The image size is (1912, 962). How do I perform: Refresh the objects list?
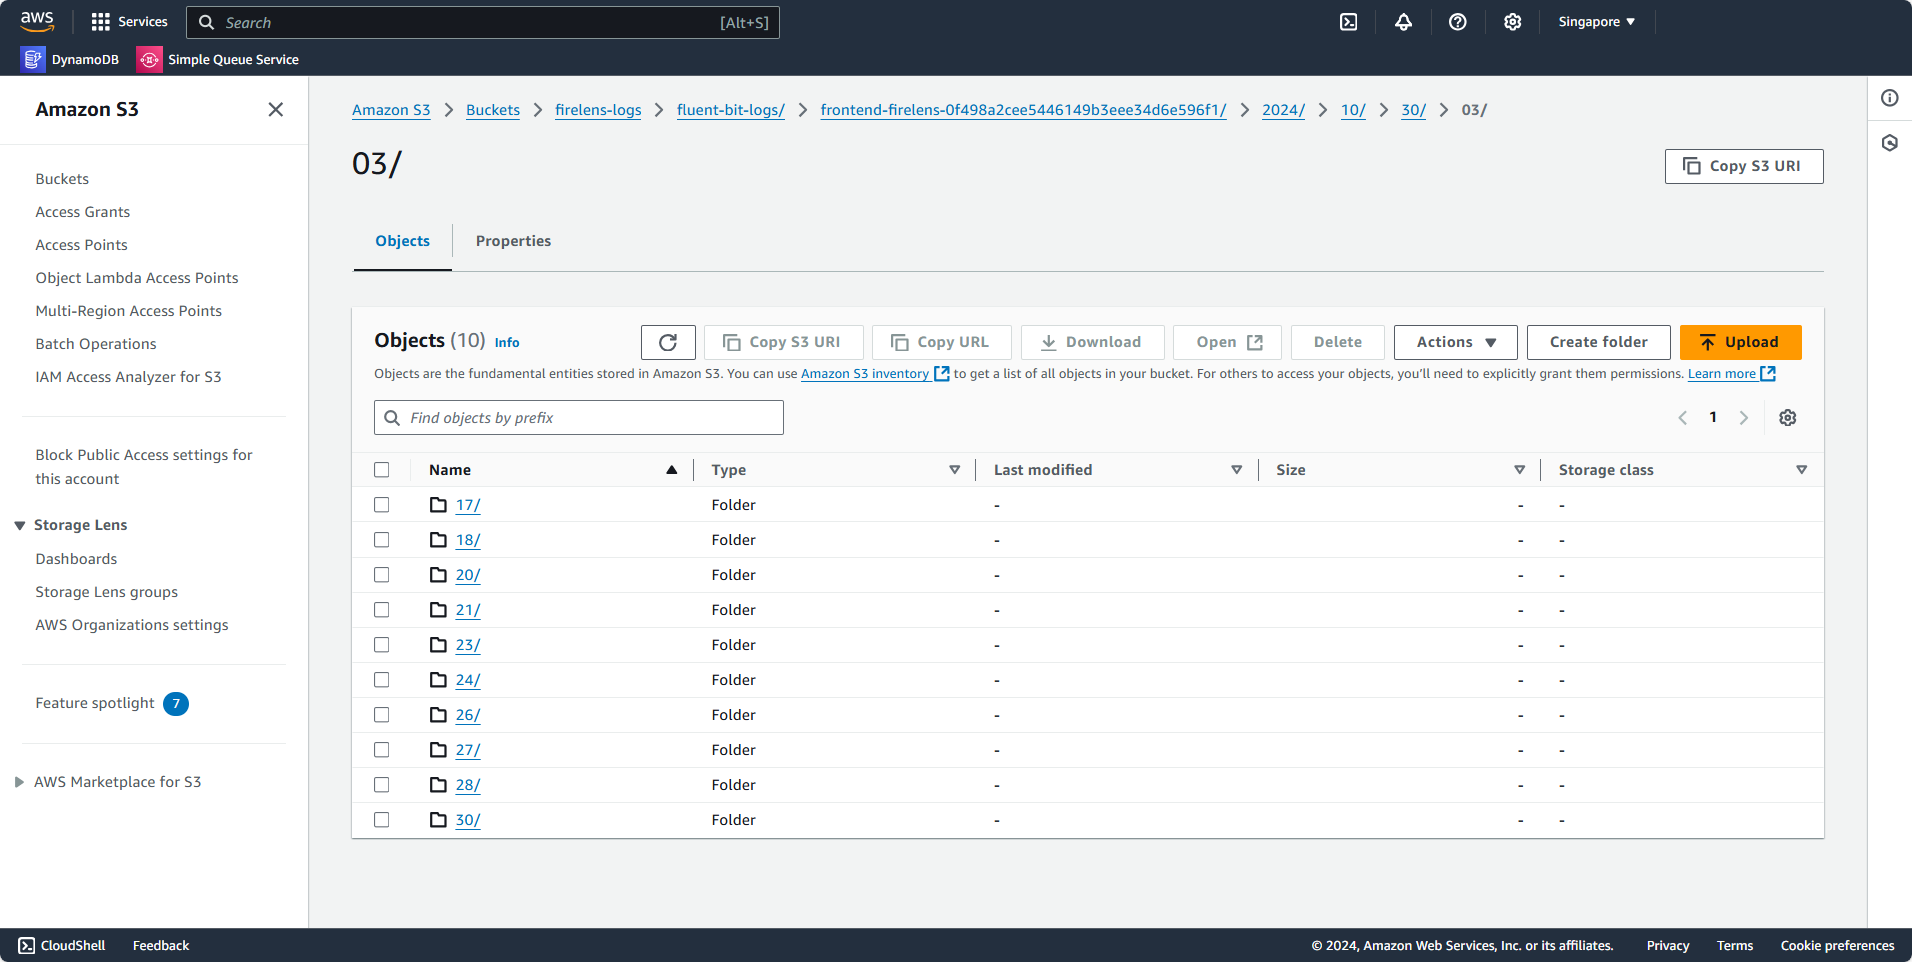(x=668, y=342)
